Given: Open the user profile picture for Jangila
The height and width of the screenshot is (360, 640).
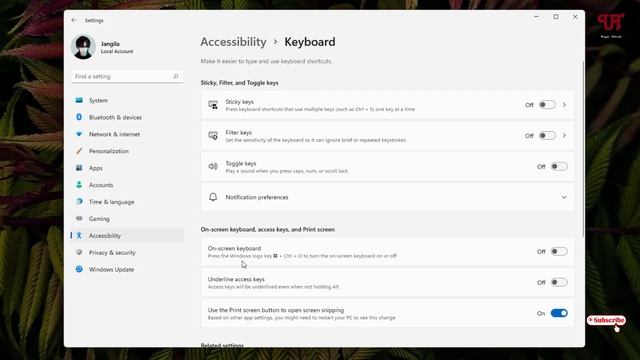Looking at the screenshot, I should (x=83, y=47).
